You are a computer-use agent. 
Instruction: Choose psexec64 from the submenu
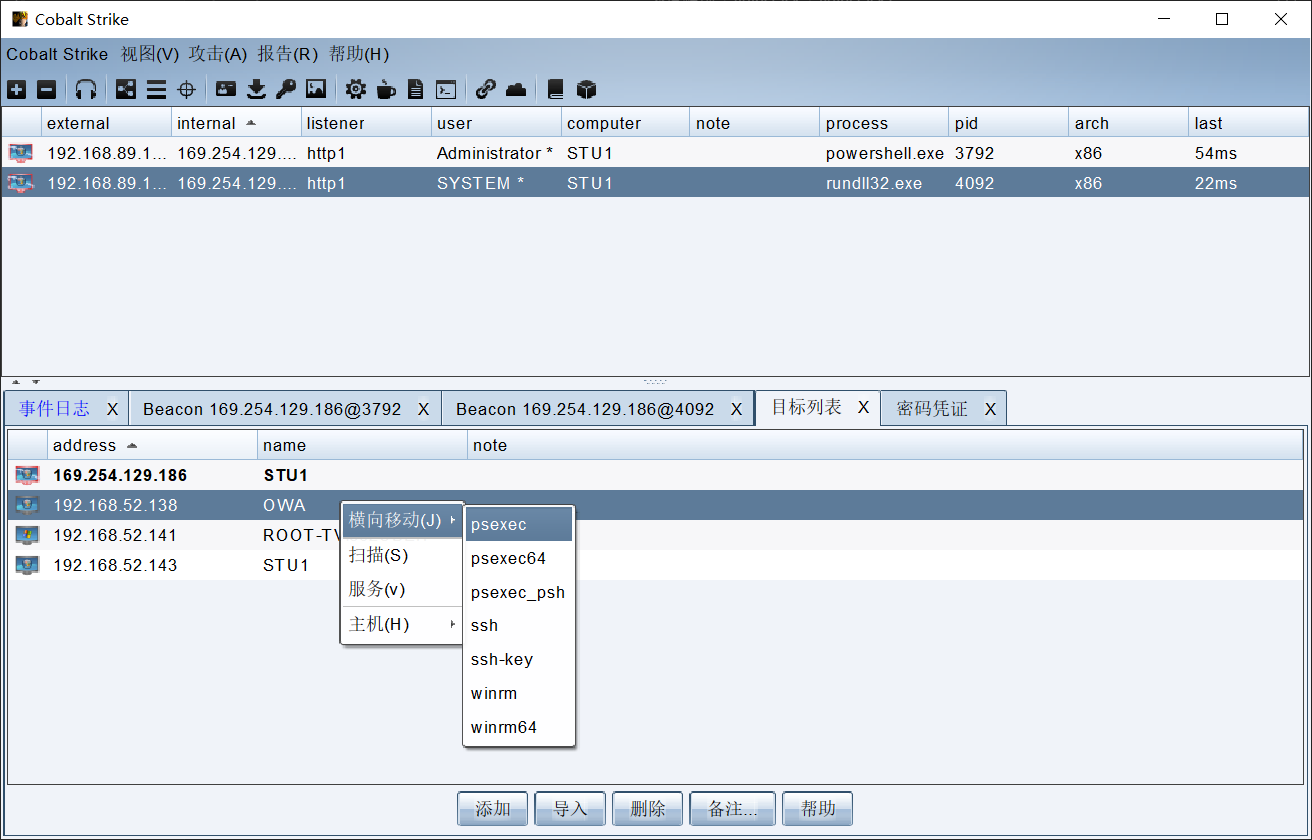519,558
